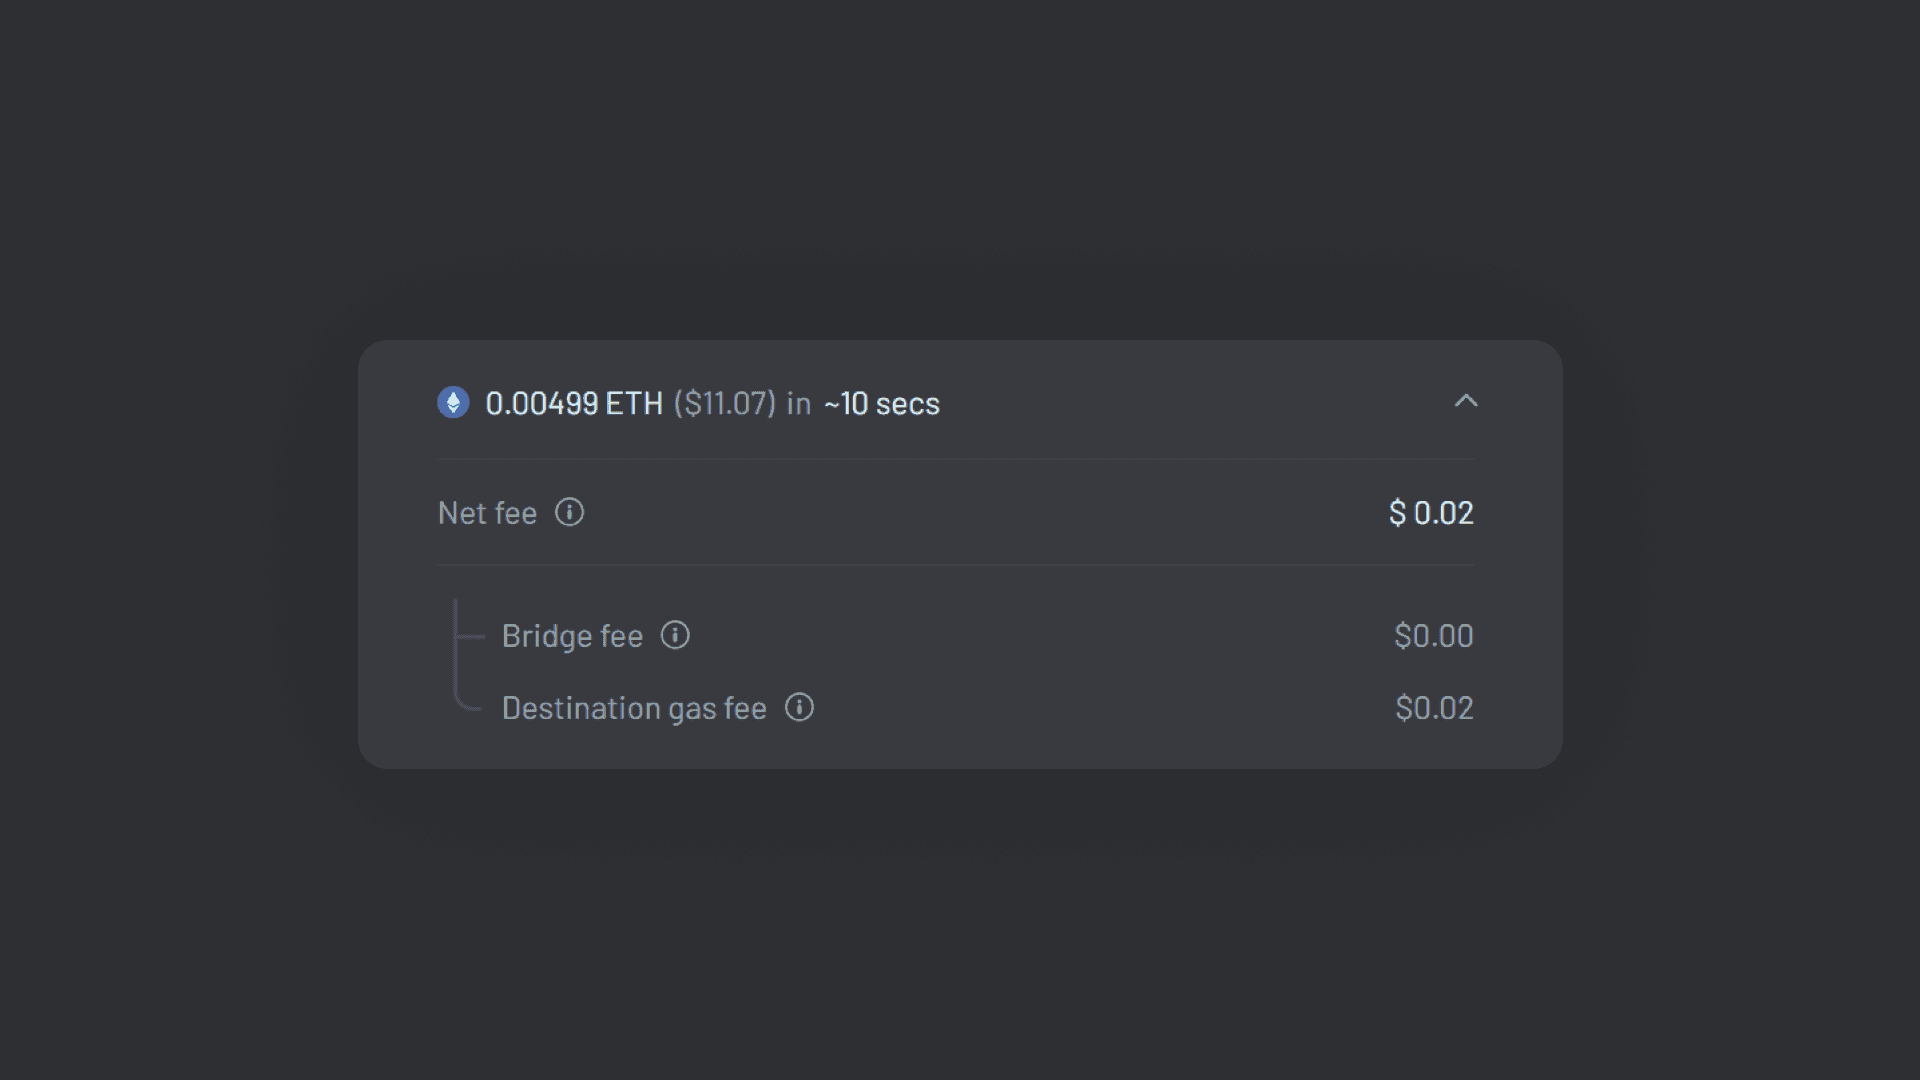Image resolution: width=1920 pixels, height=1080 pixels.
Task: Click the ($11.07) dollar value
Action: coord(725,404)
